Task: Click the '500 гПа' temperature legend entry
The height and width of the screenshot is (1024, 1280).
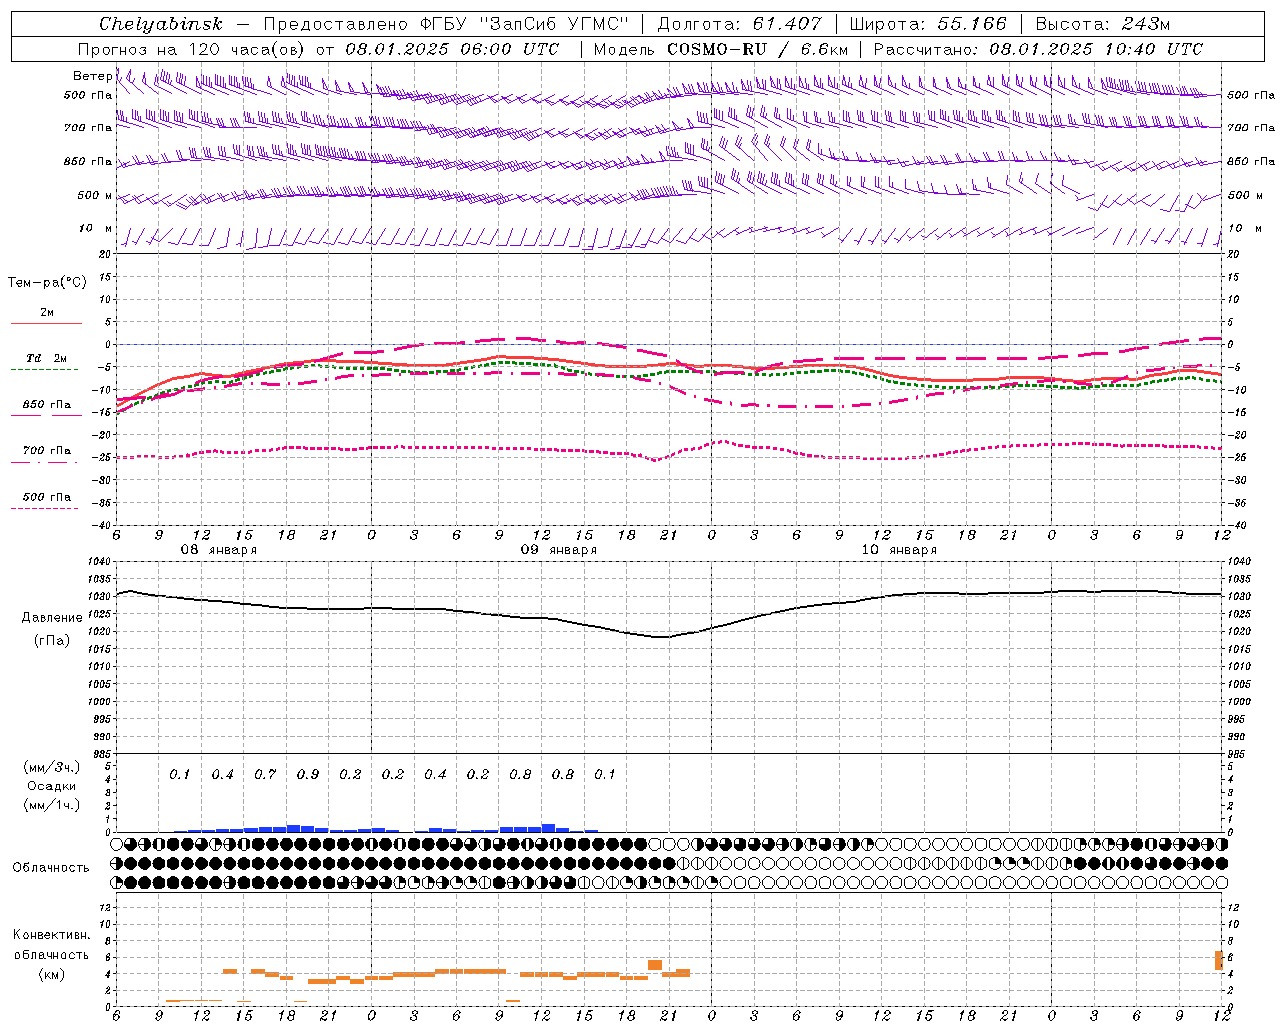Action: point(46,497)
